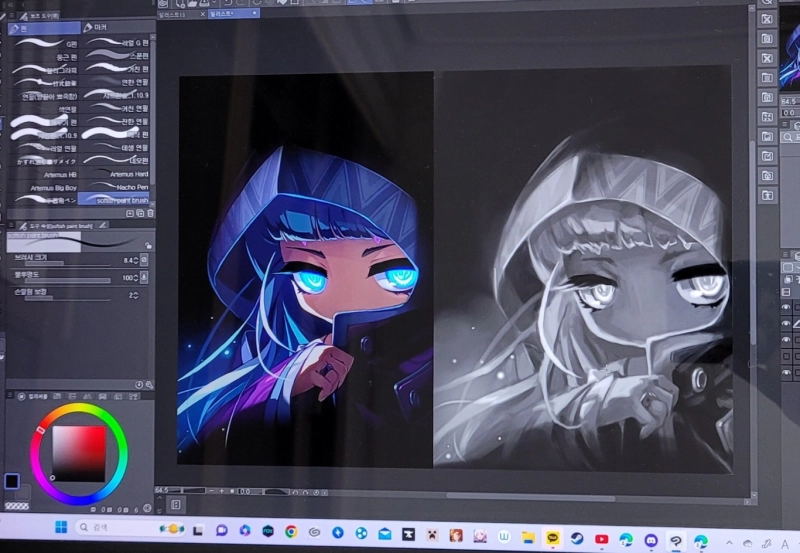Toggle the lock icon in tool property
The width and height of the screenshot is (800, 553).
click(149, 244)
